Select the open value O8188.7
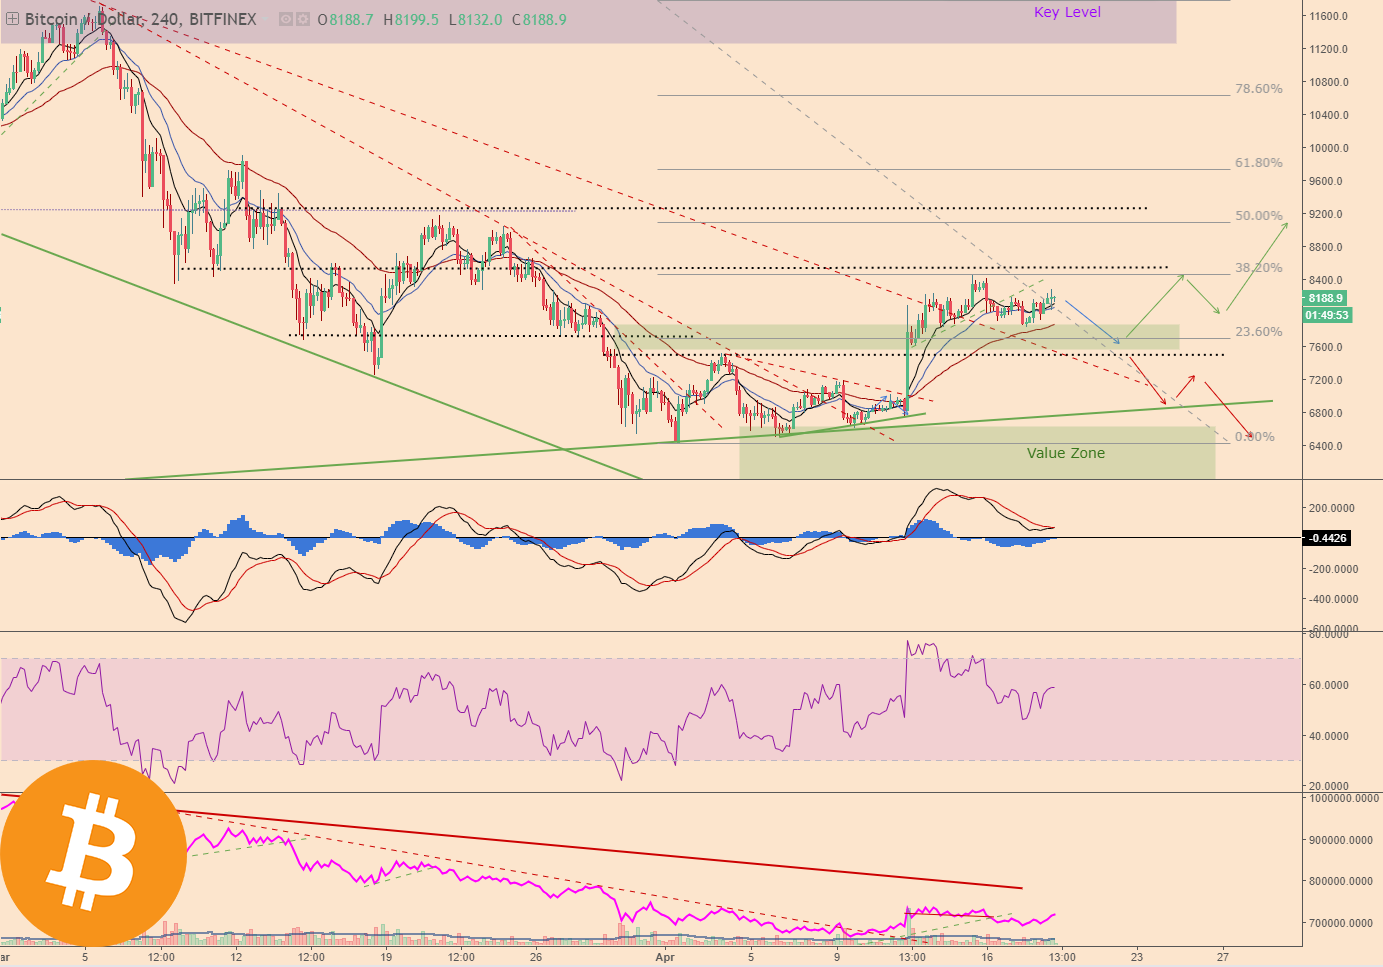The image size is (1383, 967). pos(345,19)
